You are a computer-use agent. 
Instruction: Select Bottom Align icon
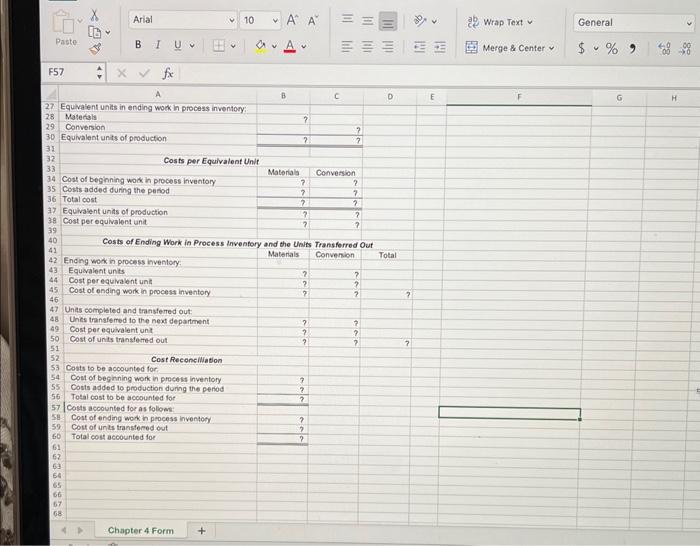tap(388, 21)
